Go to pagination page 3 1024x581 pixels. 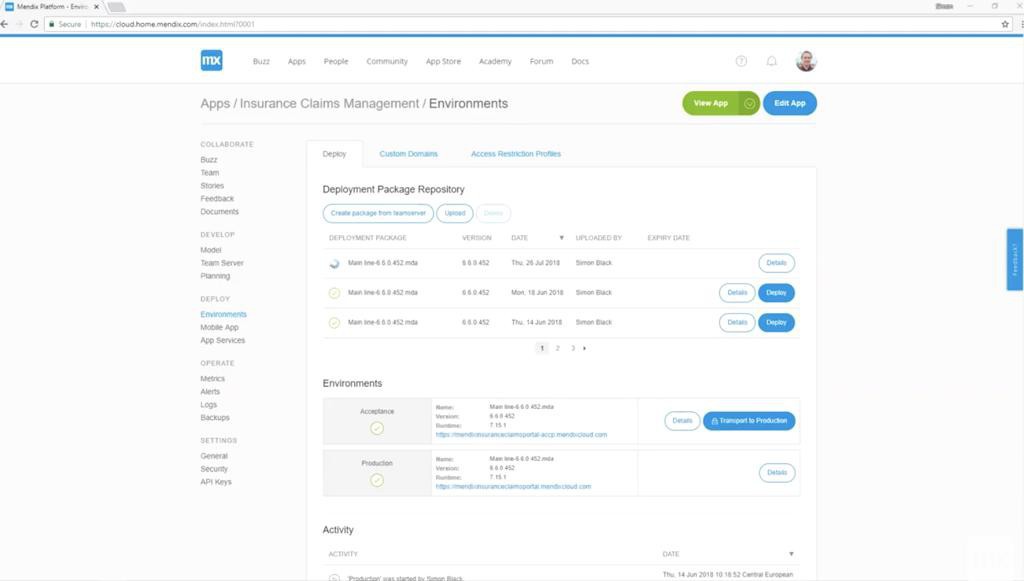[x=573, y=348]
